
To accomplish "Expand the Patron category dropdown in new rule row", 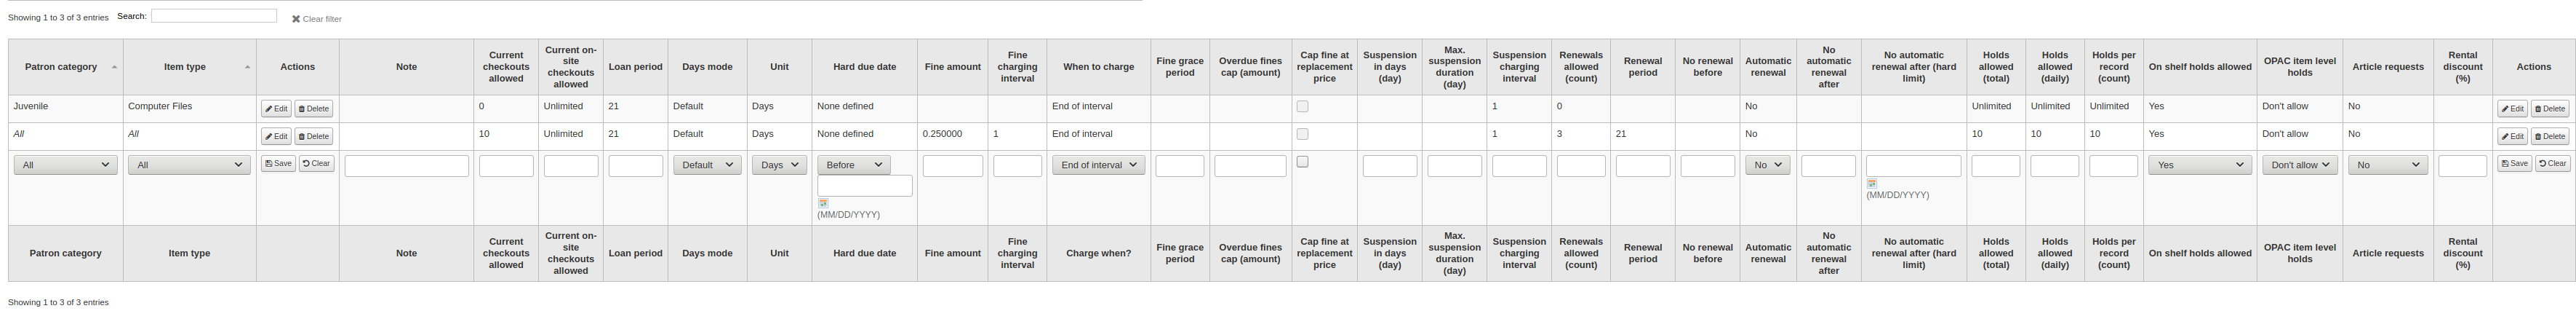I will (x=66, y=165).
